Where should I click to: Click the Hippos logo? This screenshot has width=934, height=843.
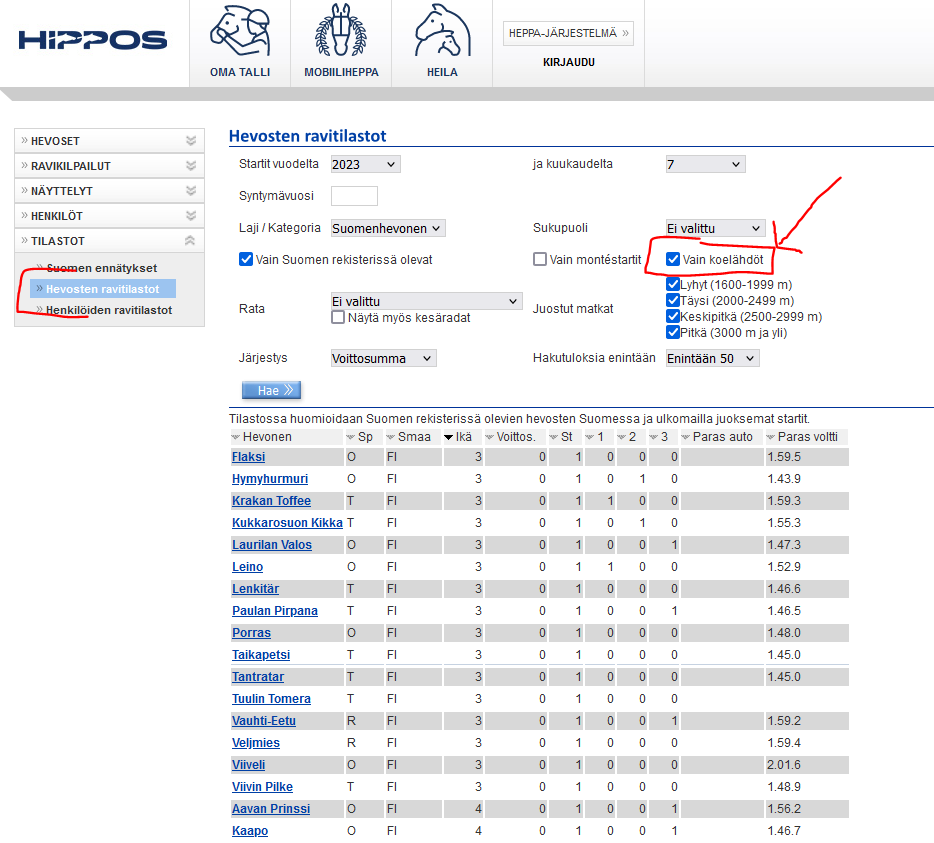click(x=93, y=40)
